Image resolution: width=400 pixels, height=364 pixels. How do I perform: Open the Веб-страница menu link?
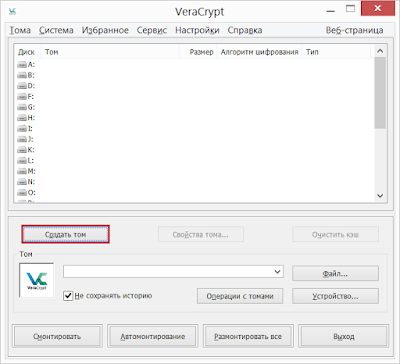point(355,30)
